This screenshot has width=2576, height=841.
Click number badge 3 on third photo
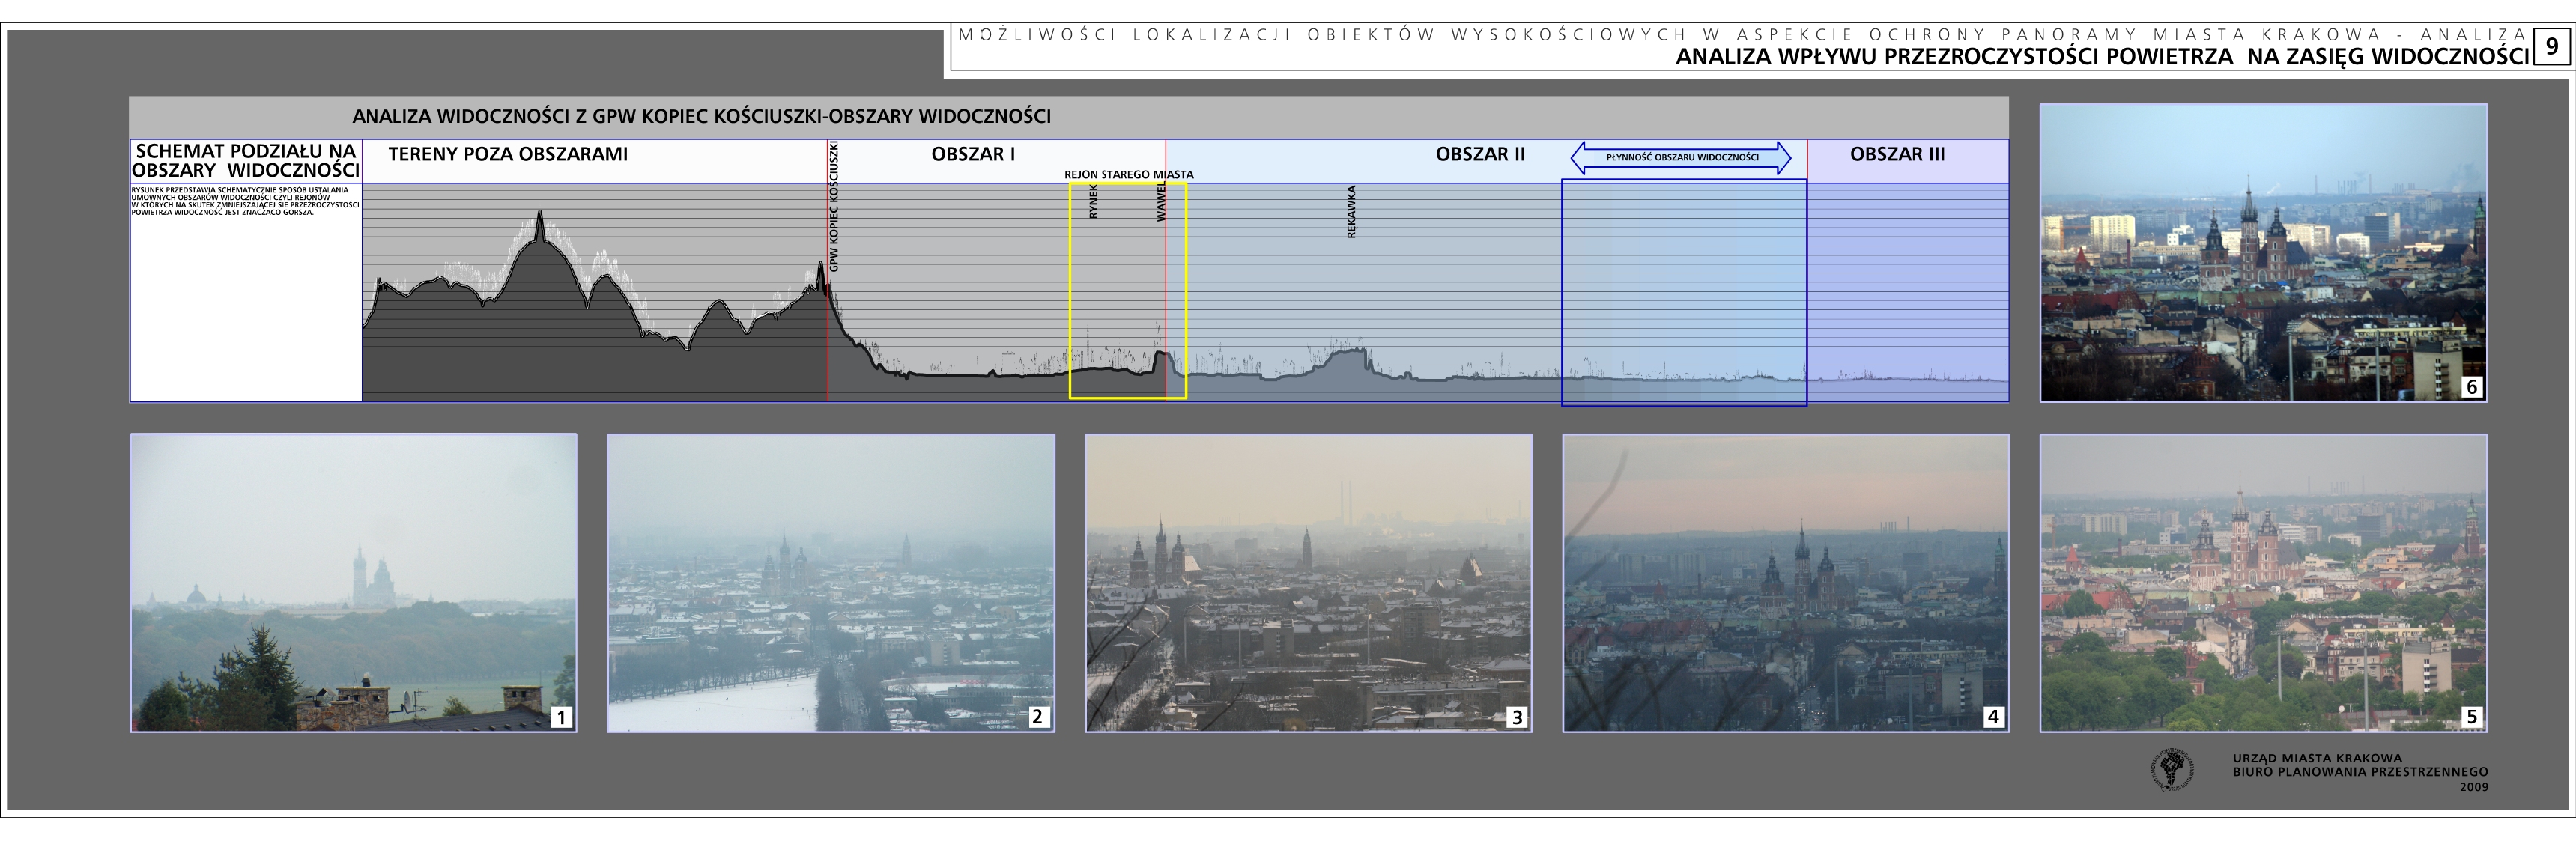[x=1516, y=716]
